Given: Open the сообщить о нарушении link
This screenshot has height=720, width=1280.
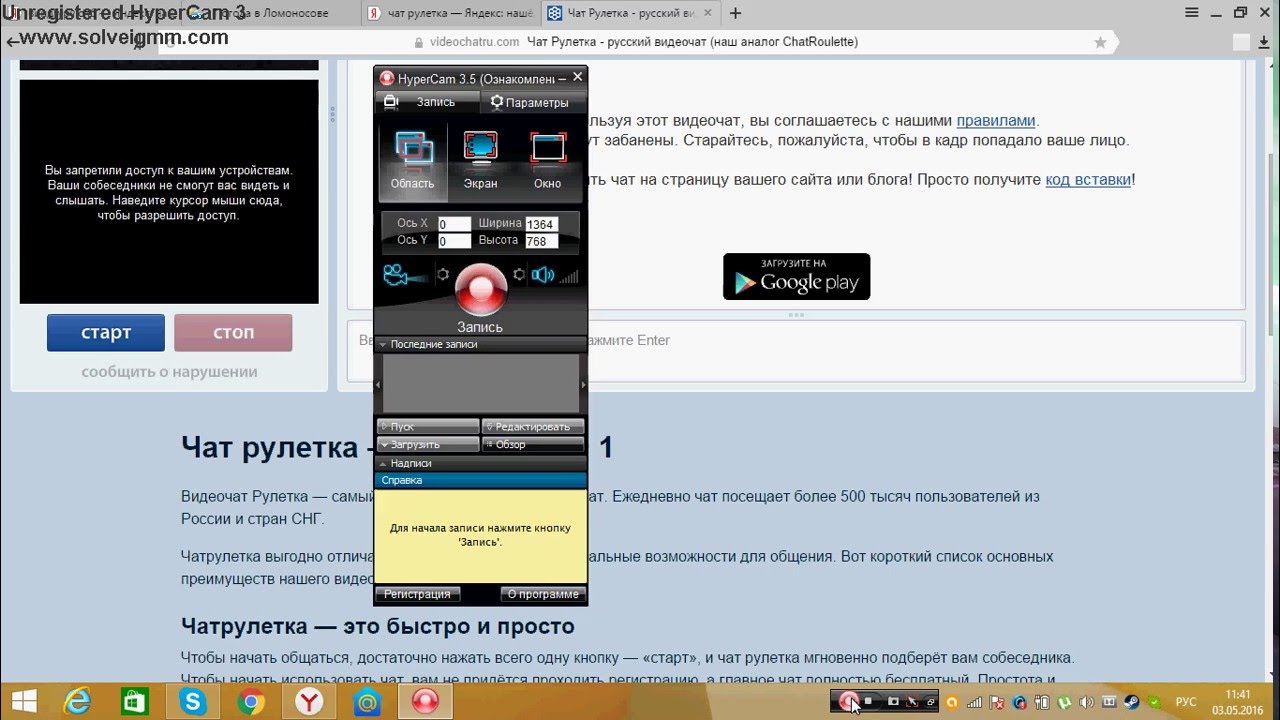Looking at the screenshot, I should click(169, 372).
